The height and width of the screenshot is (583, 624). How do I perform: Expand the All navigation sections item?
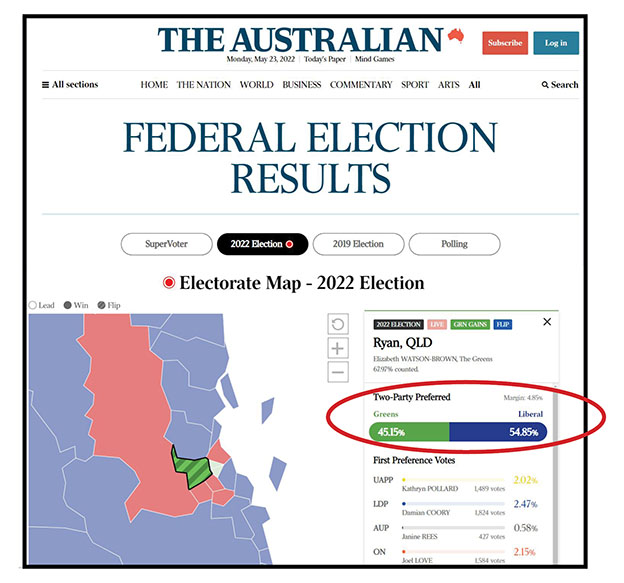tap(474, 85)
